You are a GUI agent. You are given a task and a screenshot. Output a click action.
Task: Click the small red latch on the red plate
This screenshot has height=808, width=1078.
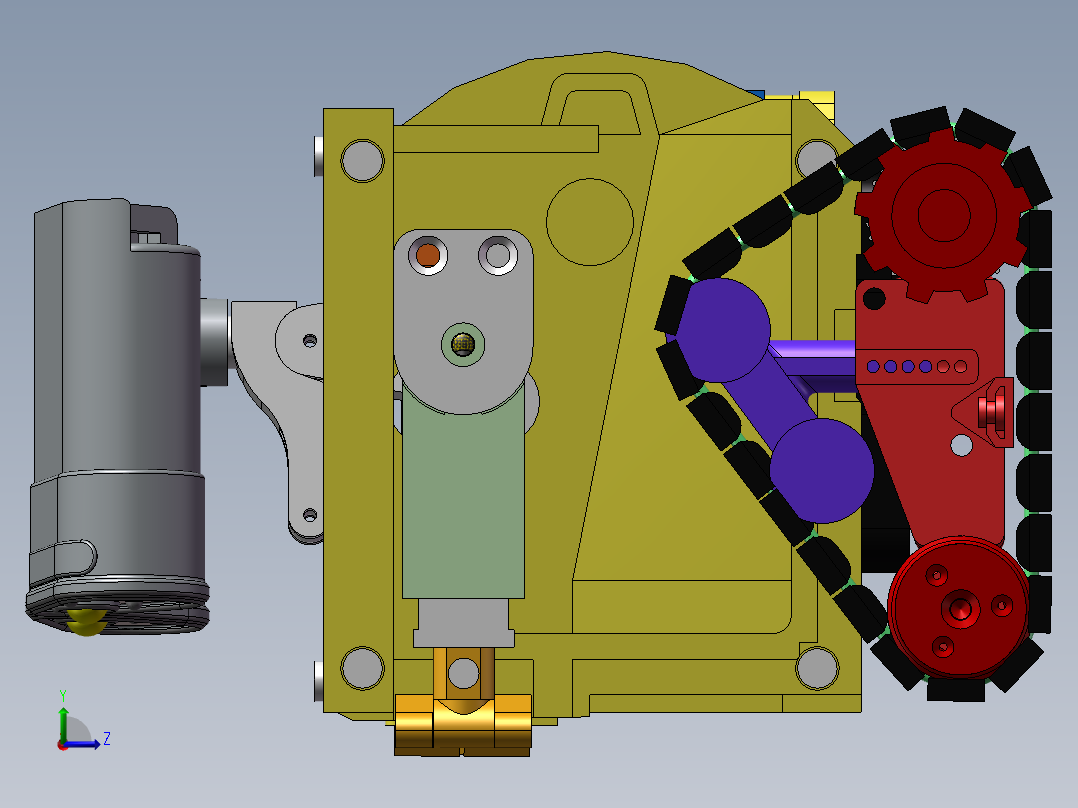pos(992,411)
